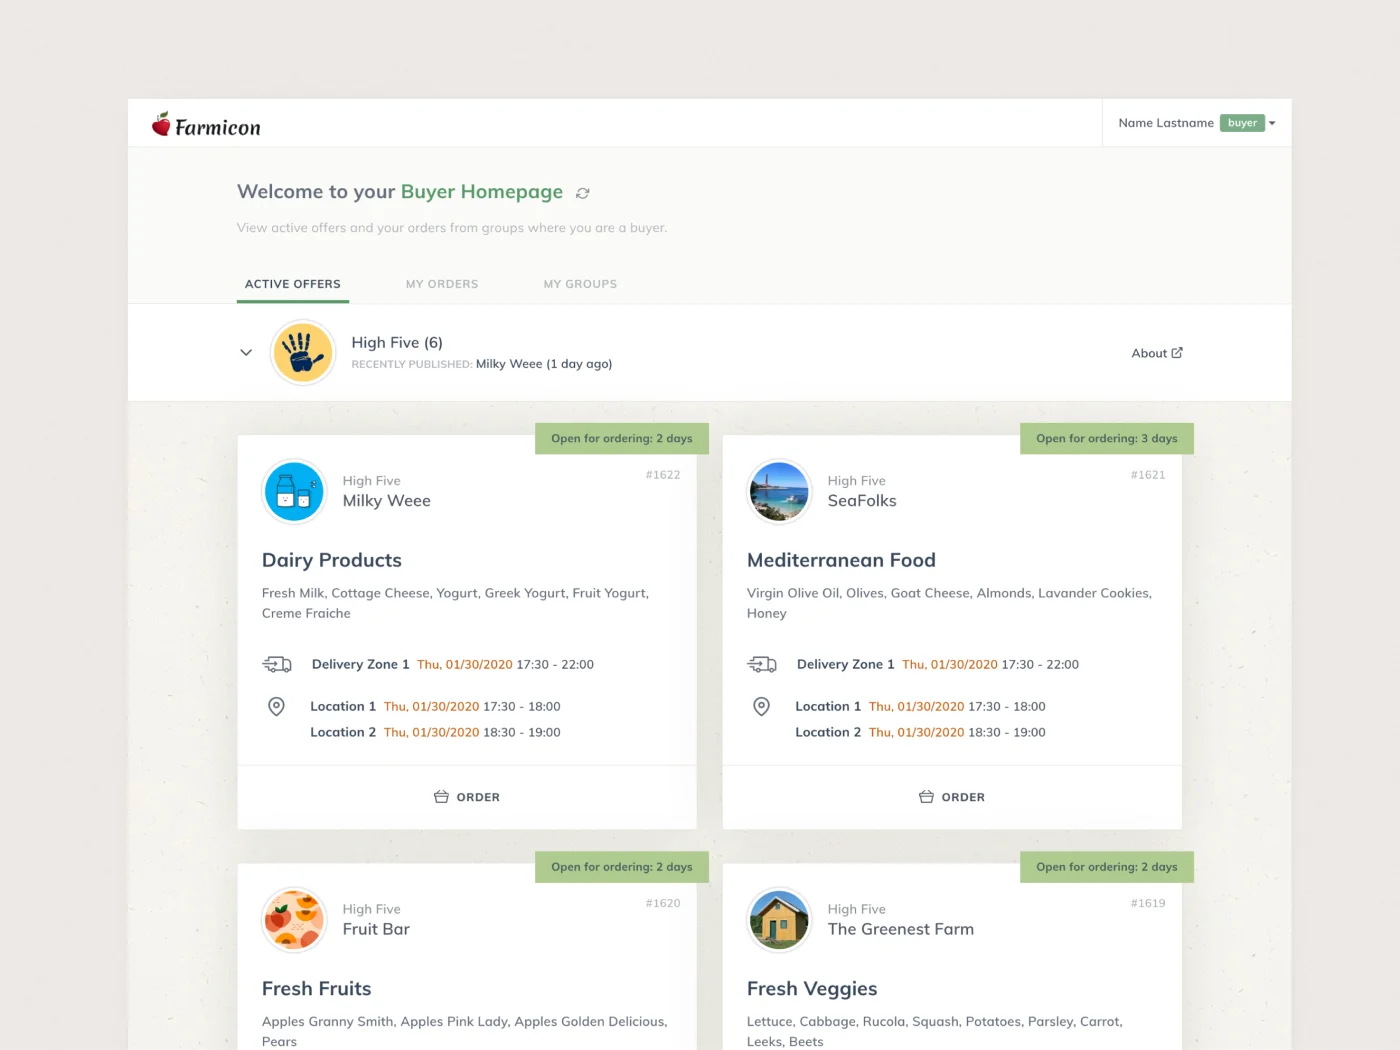1400x1050 pixels.
Task: Click the location pin icon in Dairy Products card
Action: click(277, 707)
